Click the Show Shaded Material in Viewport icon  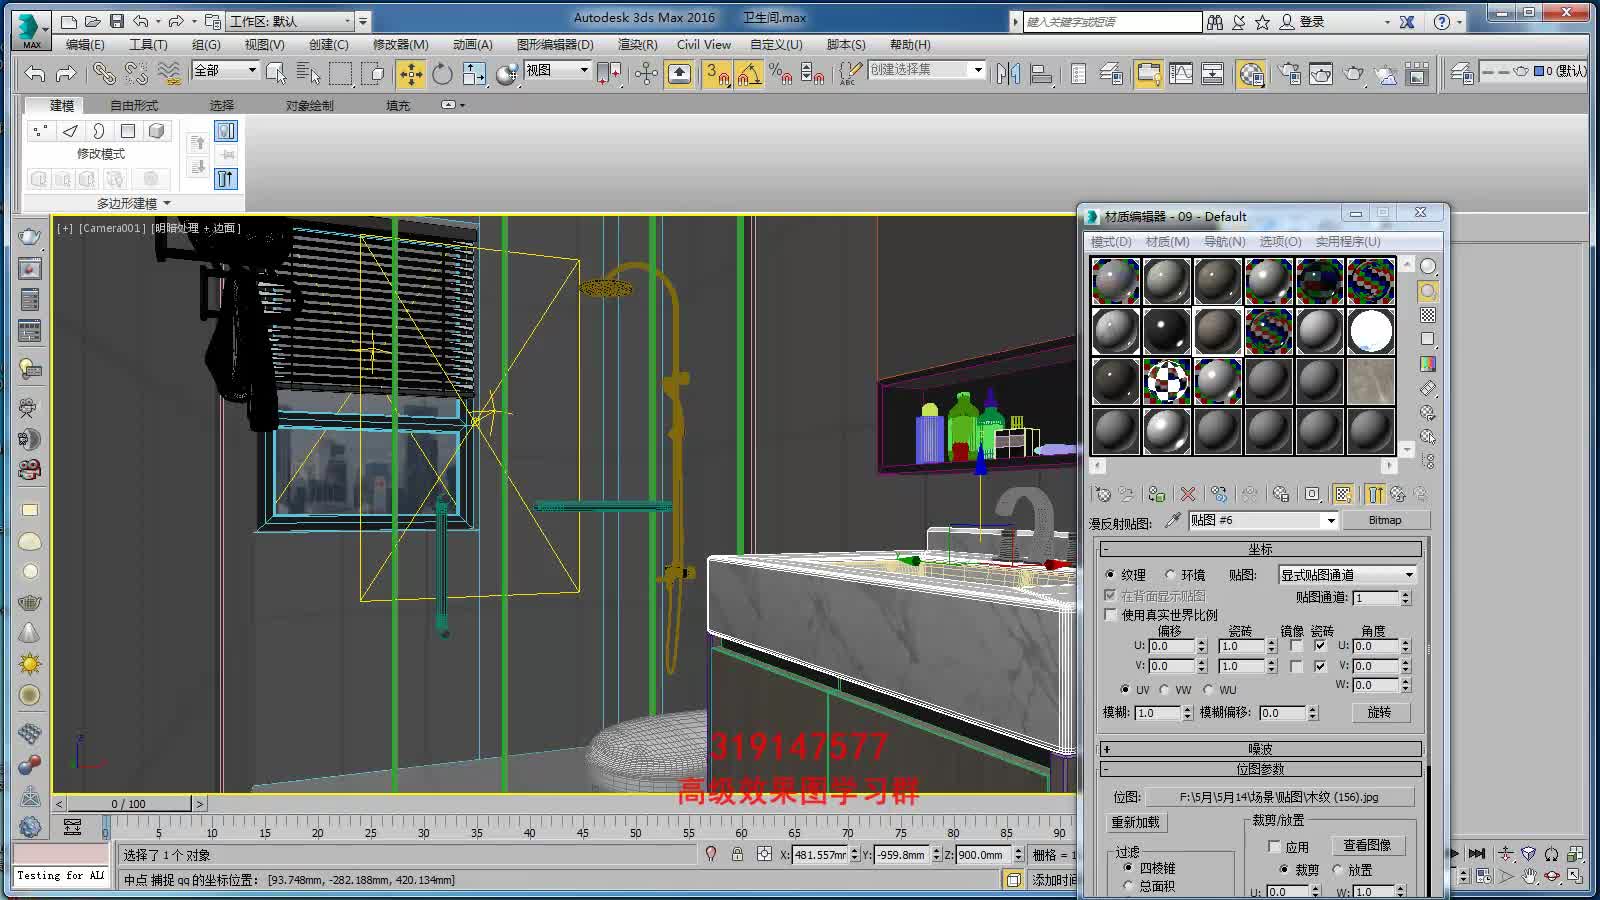1343,493
